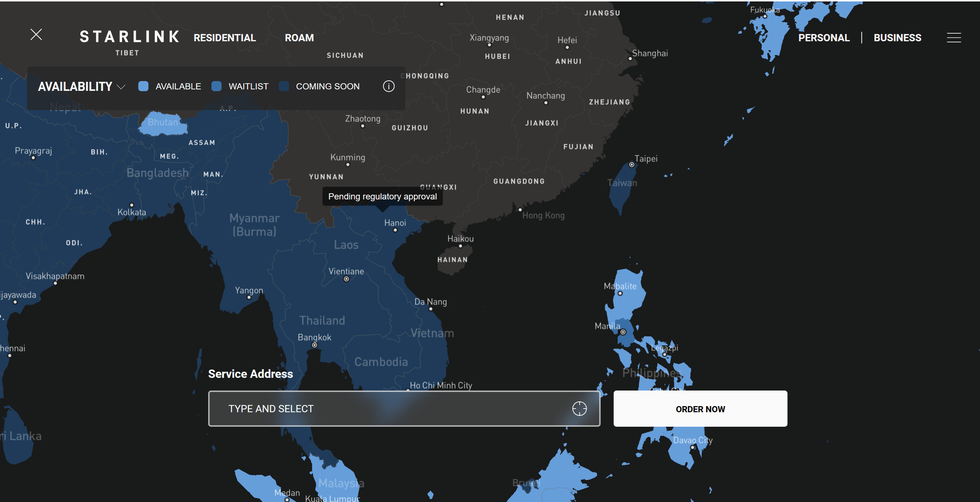Image resolution: width=980 pixels, height=502 pixels.
Task: Click the Vientiane city marker
Action: [x=346, y=279]
